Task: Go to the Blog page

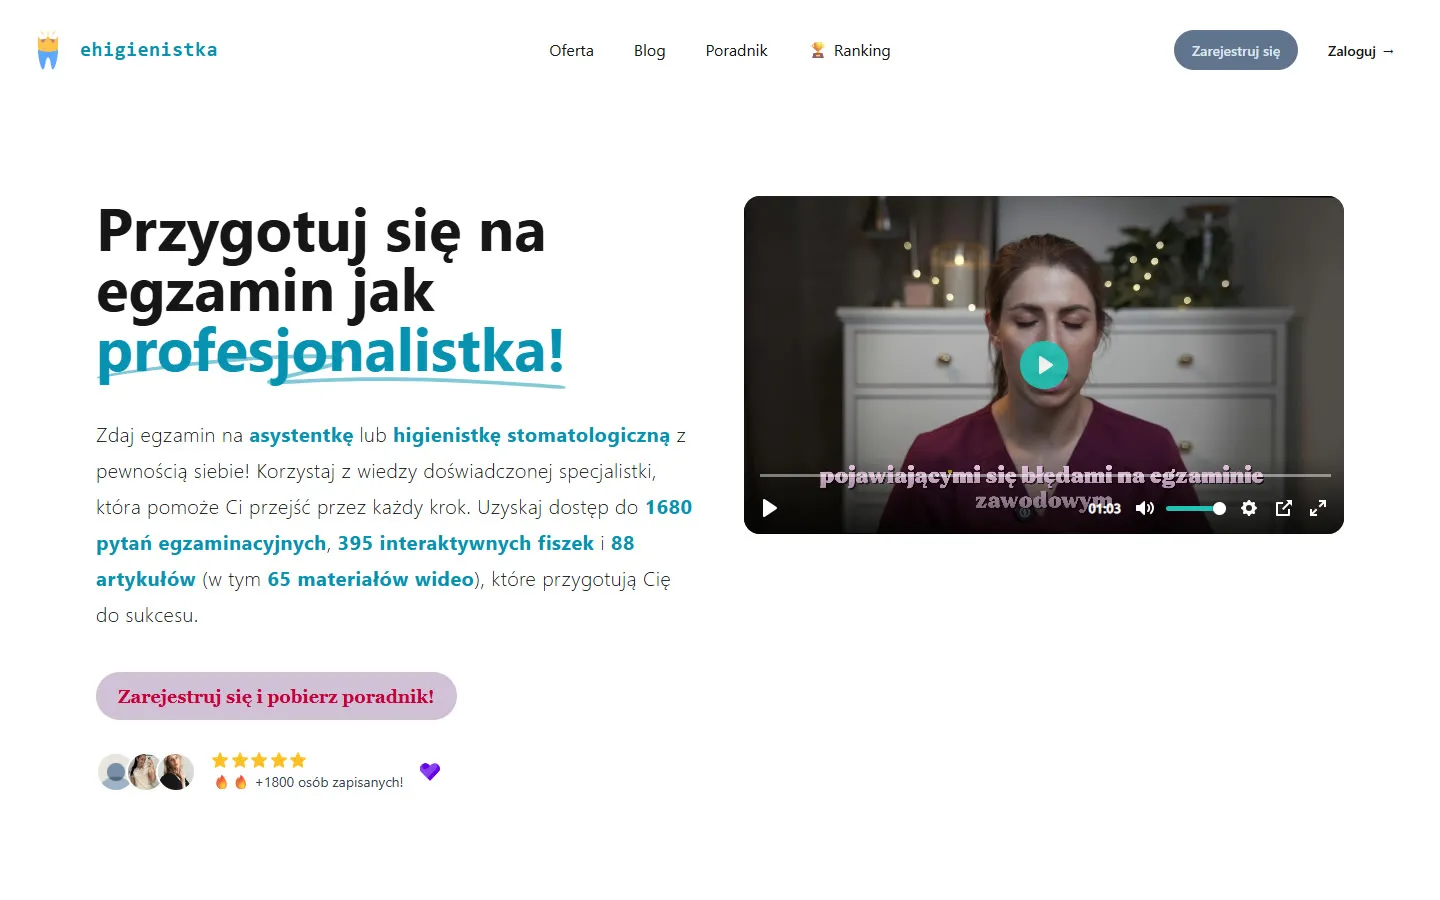Action: [x=649, y=51]
